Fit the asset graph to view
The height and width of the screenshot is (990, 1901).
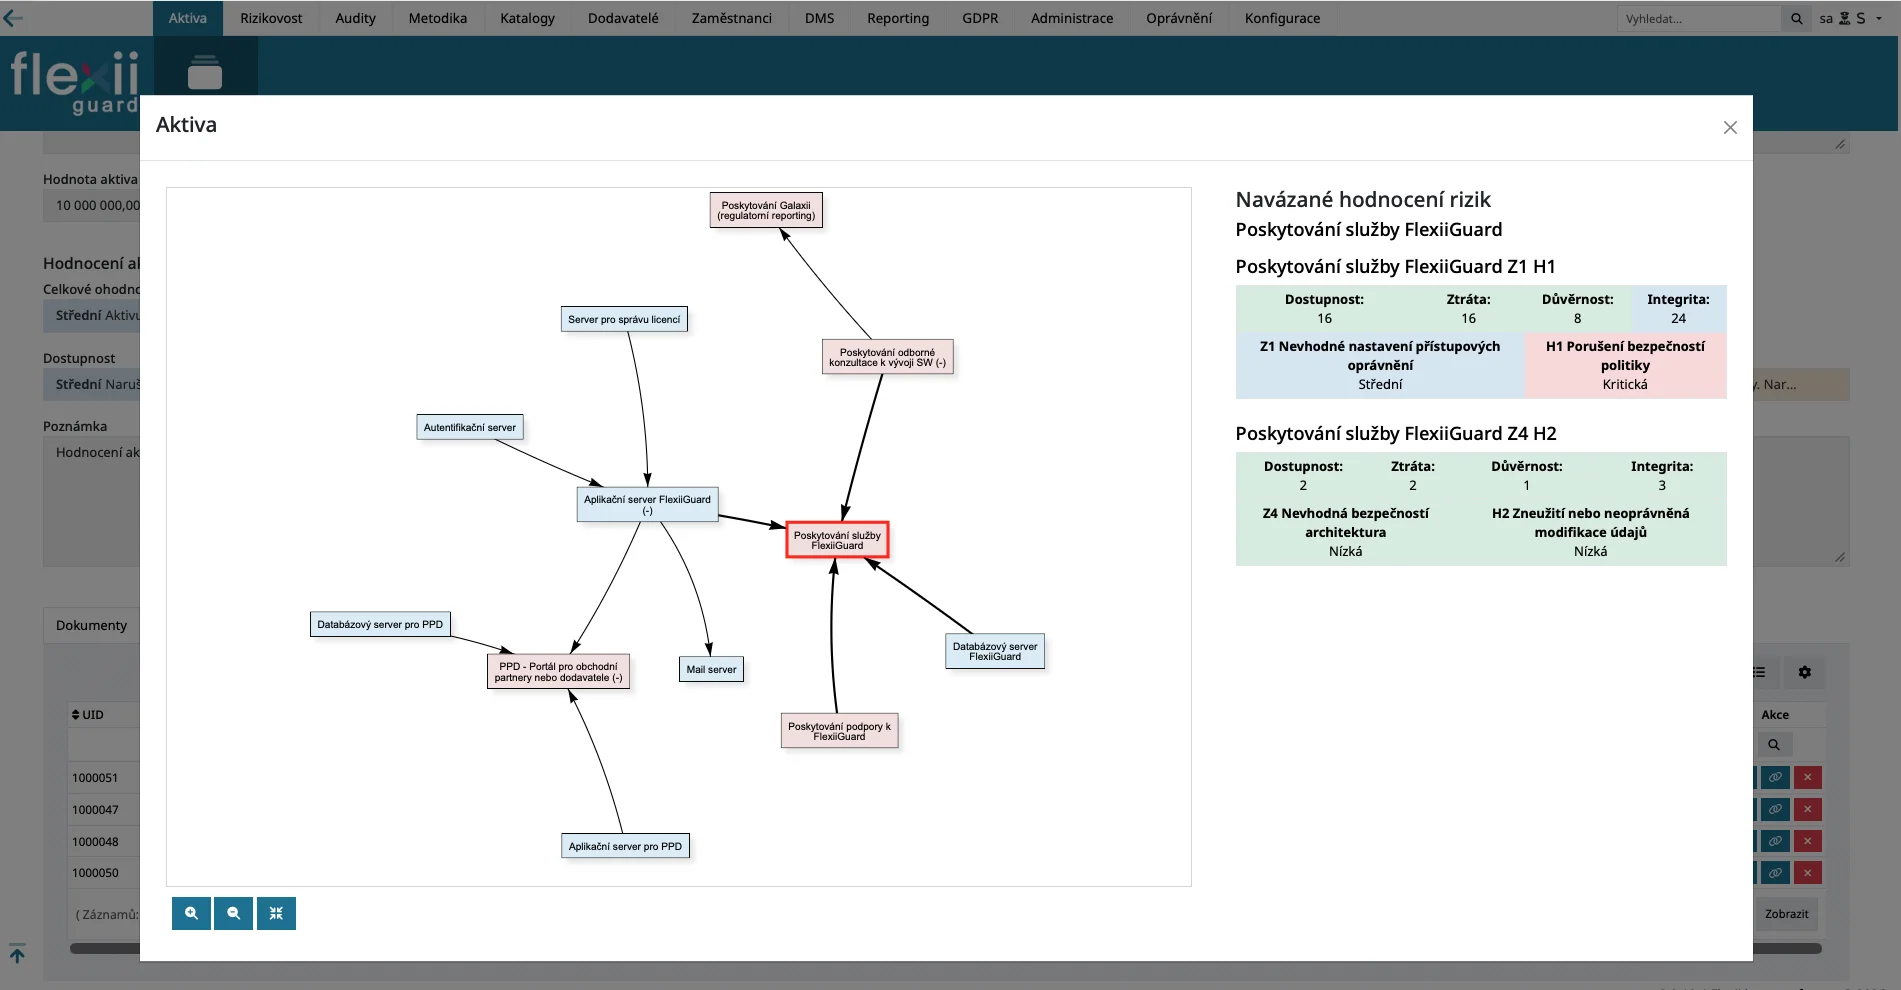276,913
